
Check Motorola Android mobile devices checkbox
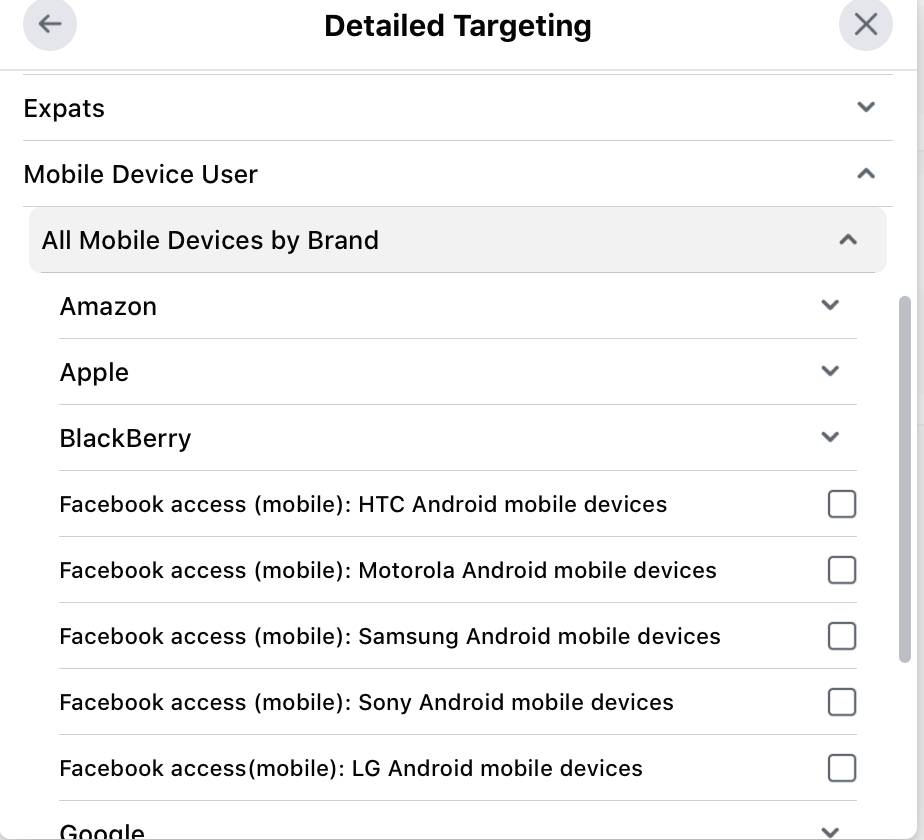pos(842,570)
